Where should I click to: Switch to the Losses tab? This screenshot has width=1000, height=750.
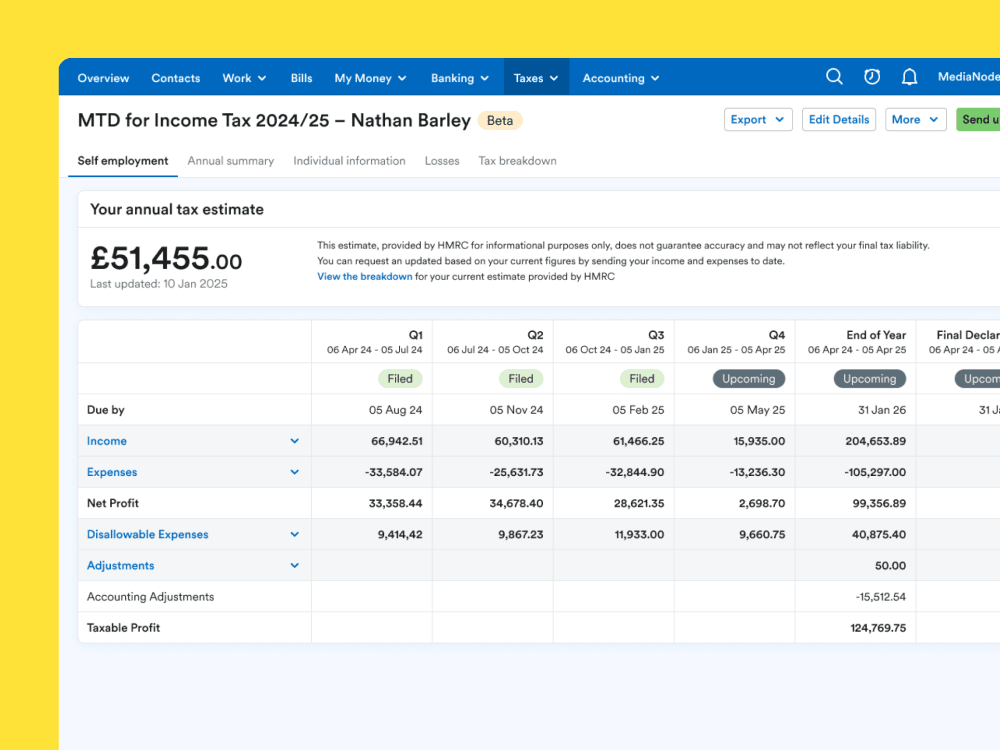pos(442,160)
